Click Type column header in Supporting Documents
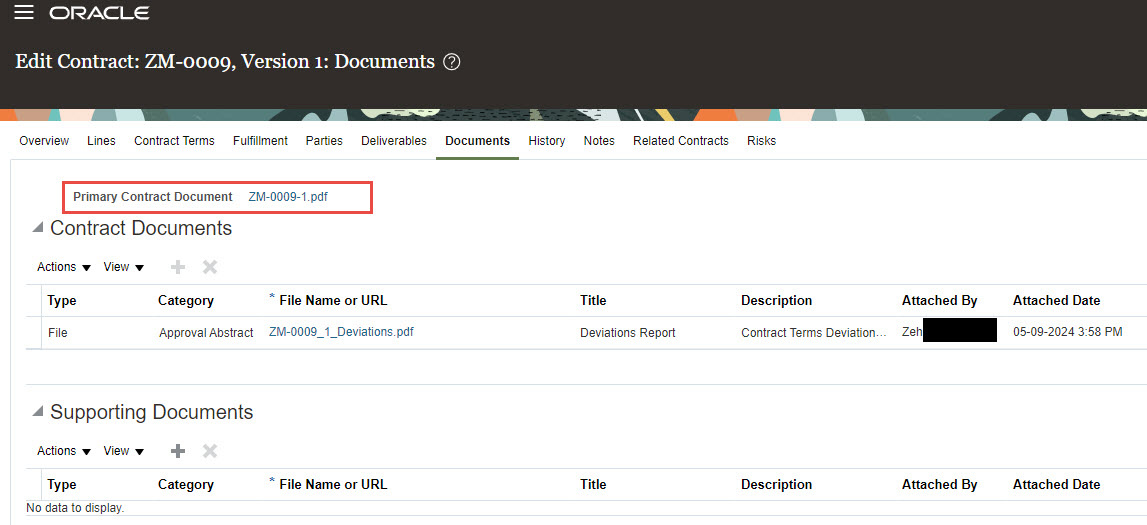 click(61, 484)
